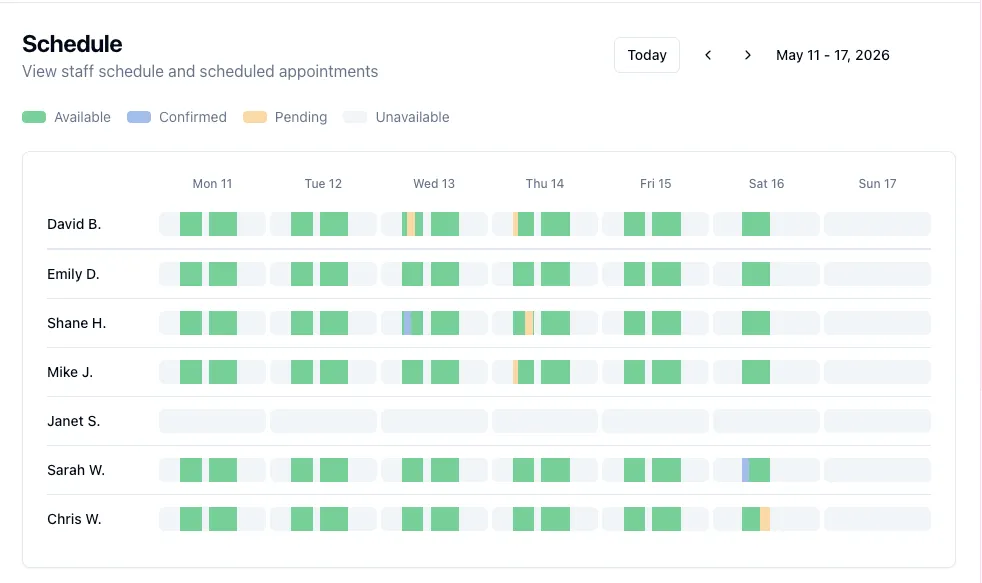Click David B.'s unavailable Sun 17 bar
Image resolution: width=982 pixels, height=583 pixels.
[x=877, y=224]
